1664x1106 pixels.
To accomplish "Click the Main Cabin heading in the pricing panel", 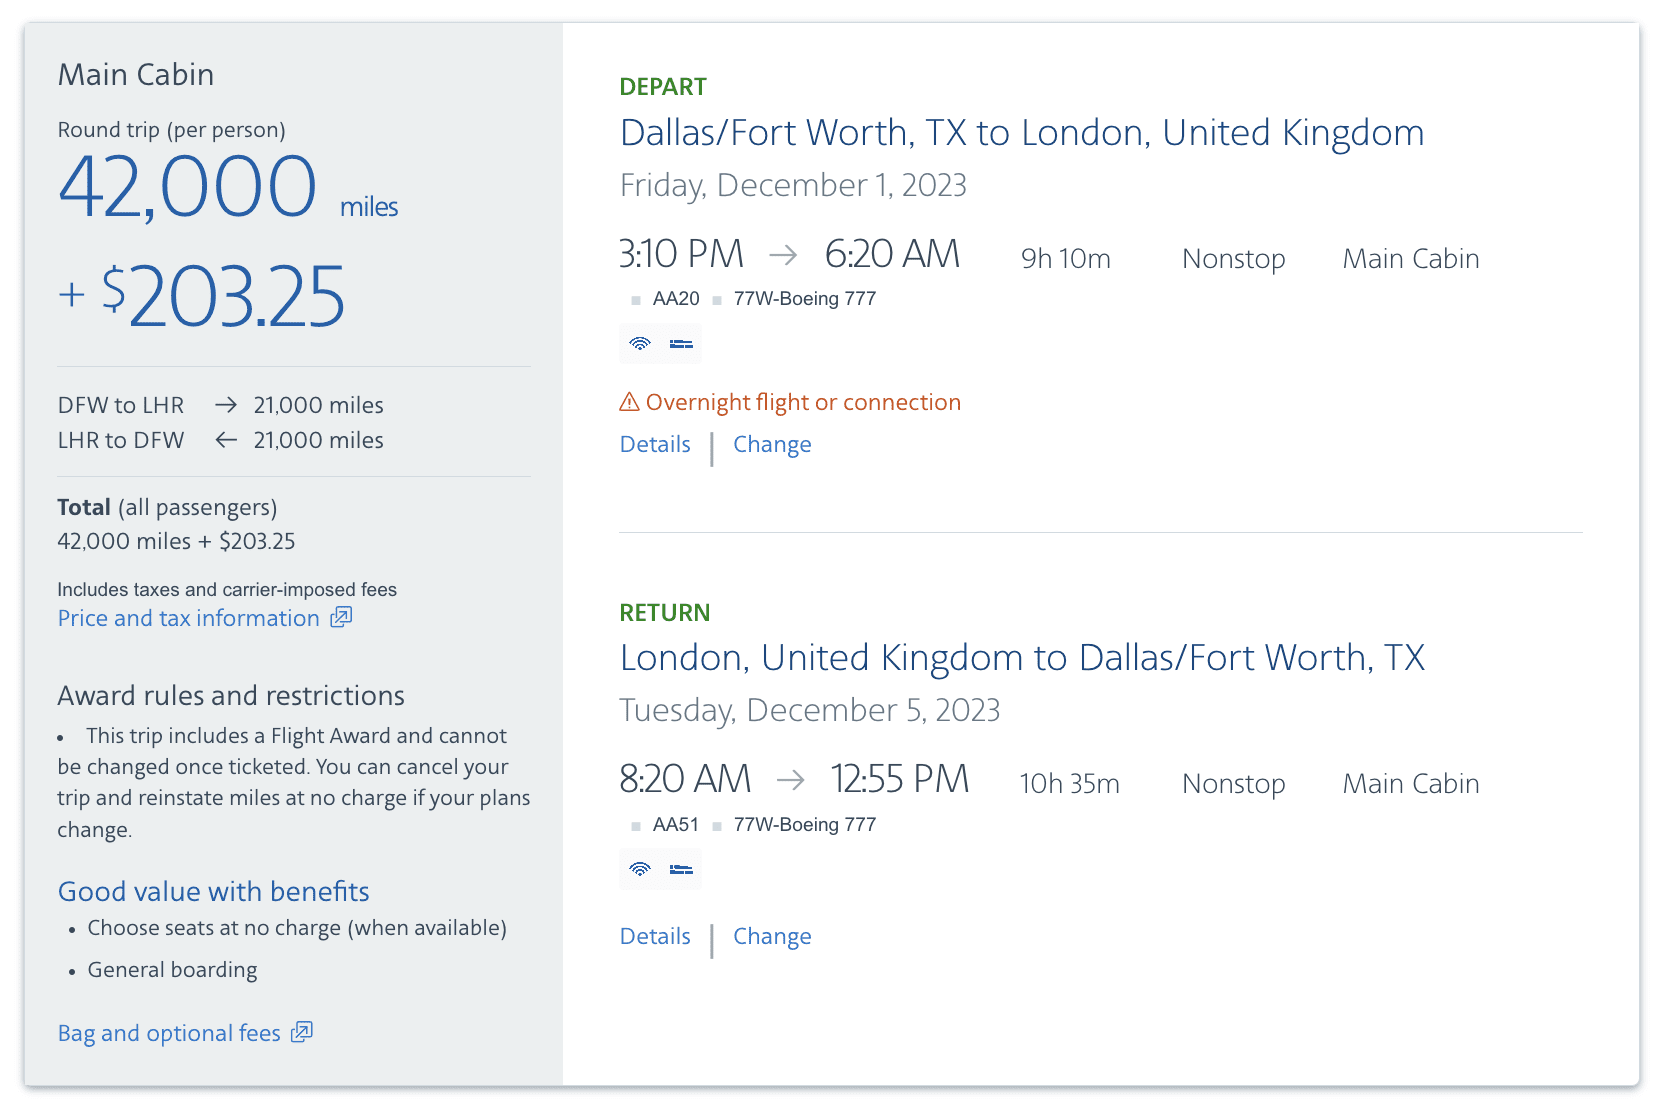I will pos(135,74).
